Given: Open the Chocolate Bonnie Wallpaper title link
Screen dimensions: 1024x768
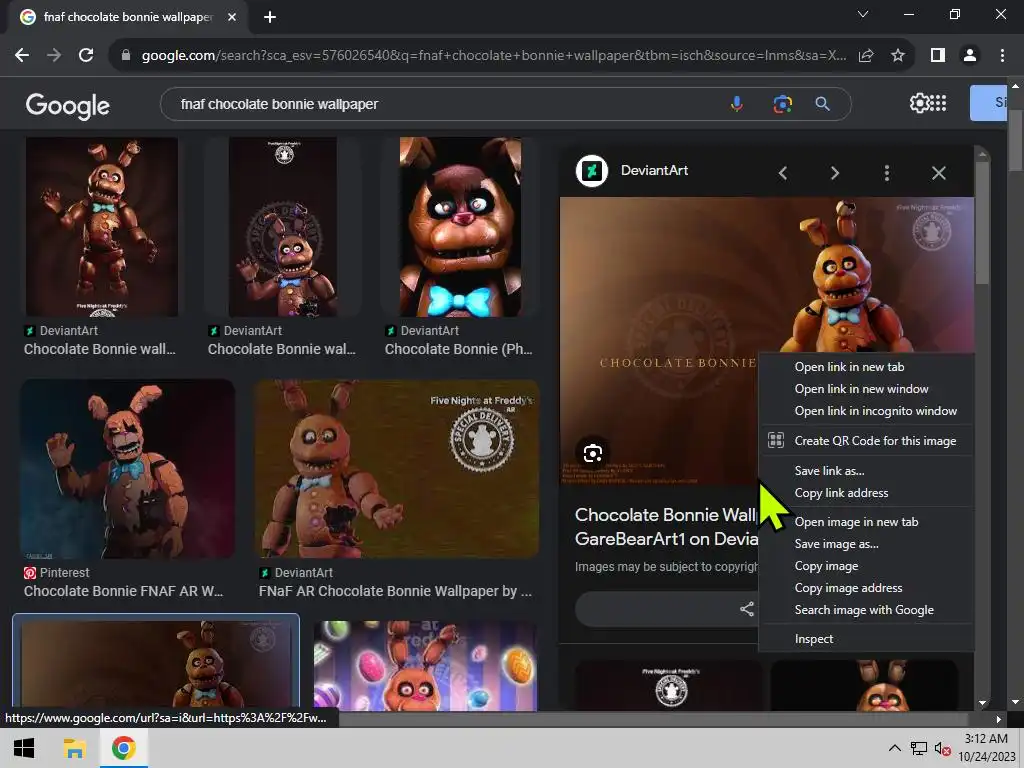Looking at the screenshot, I should pos(666,526).
